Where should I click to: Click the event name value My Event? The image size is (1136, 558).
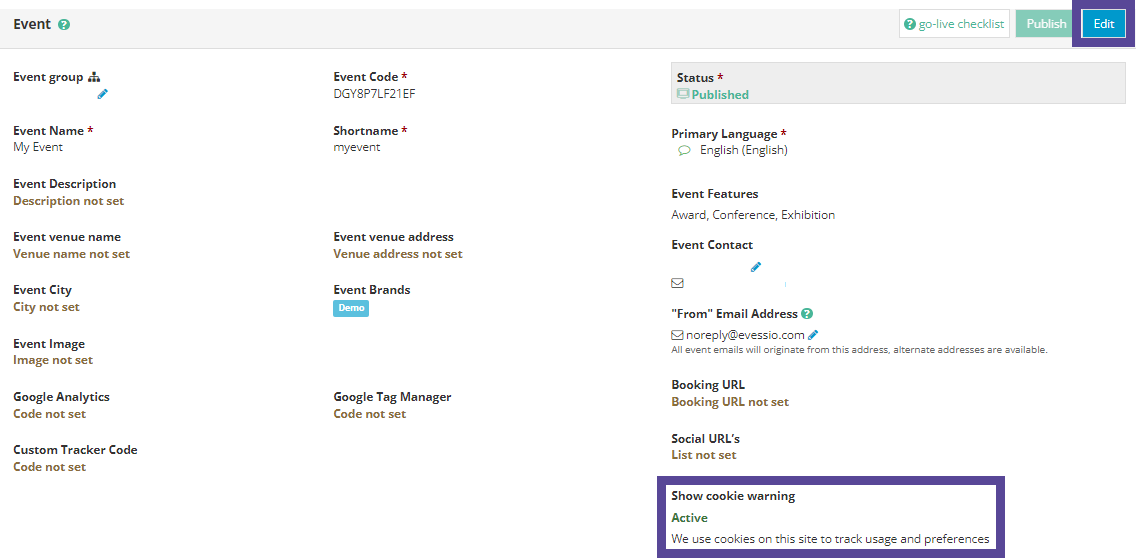38,147
